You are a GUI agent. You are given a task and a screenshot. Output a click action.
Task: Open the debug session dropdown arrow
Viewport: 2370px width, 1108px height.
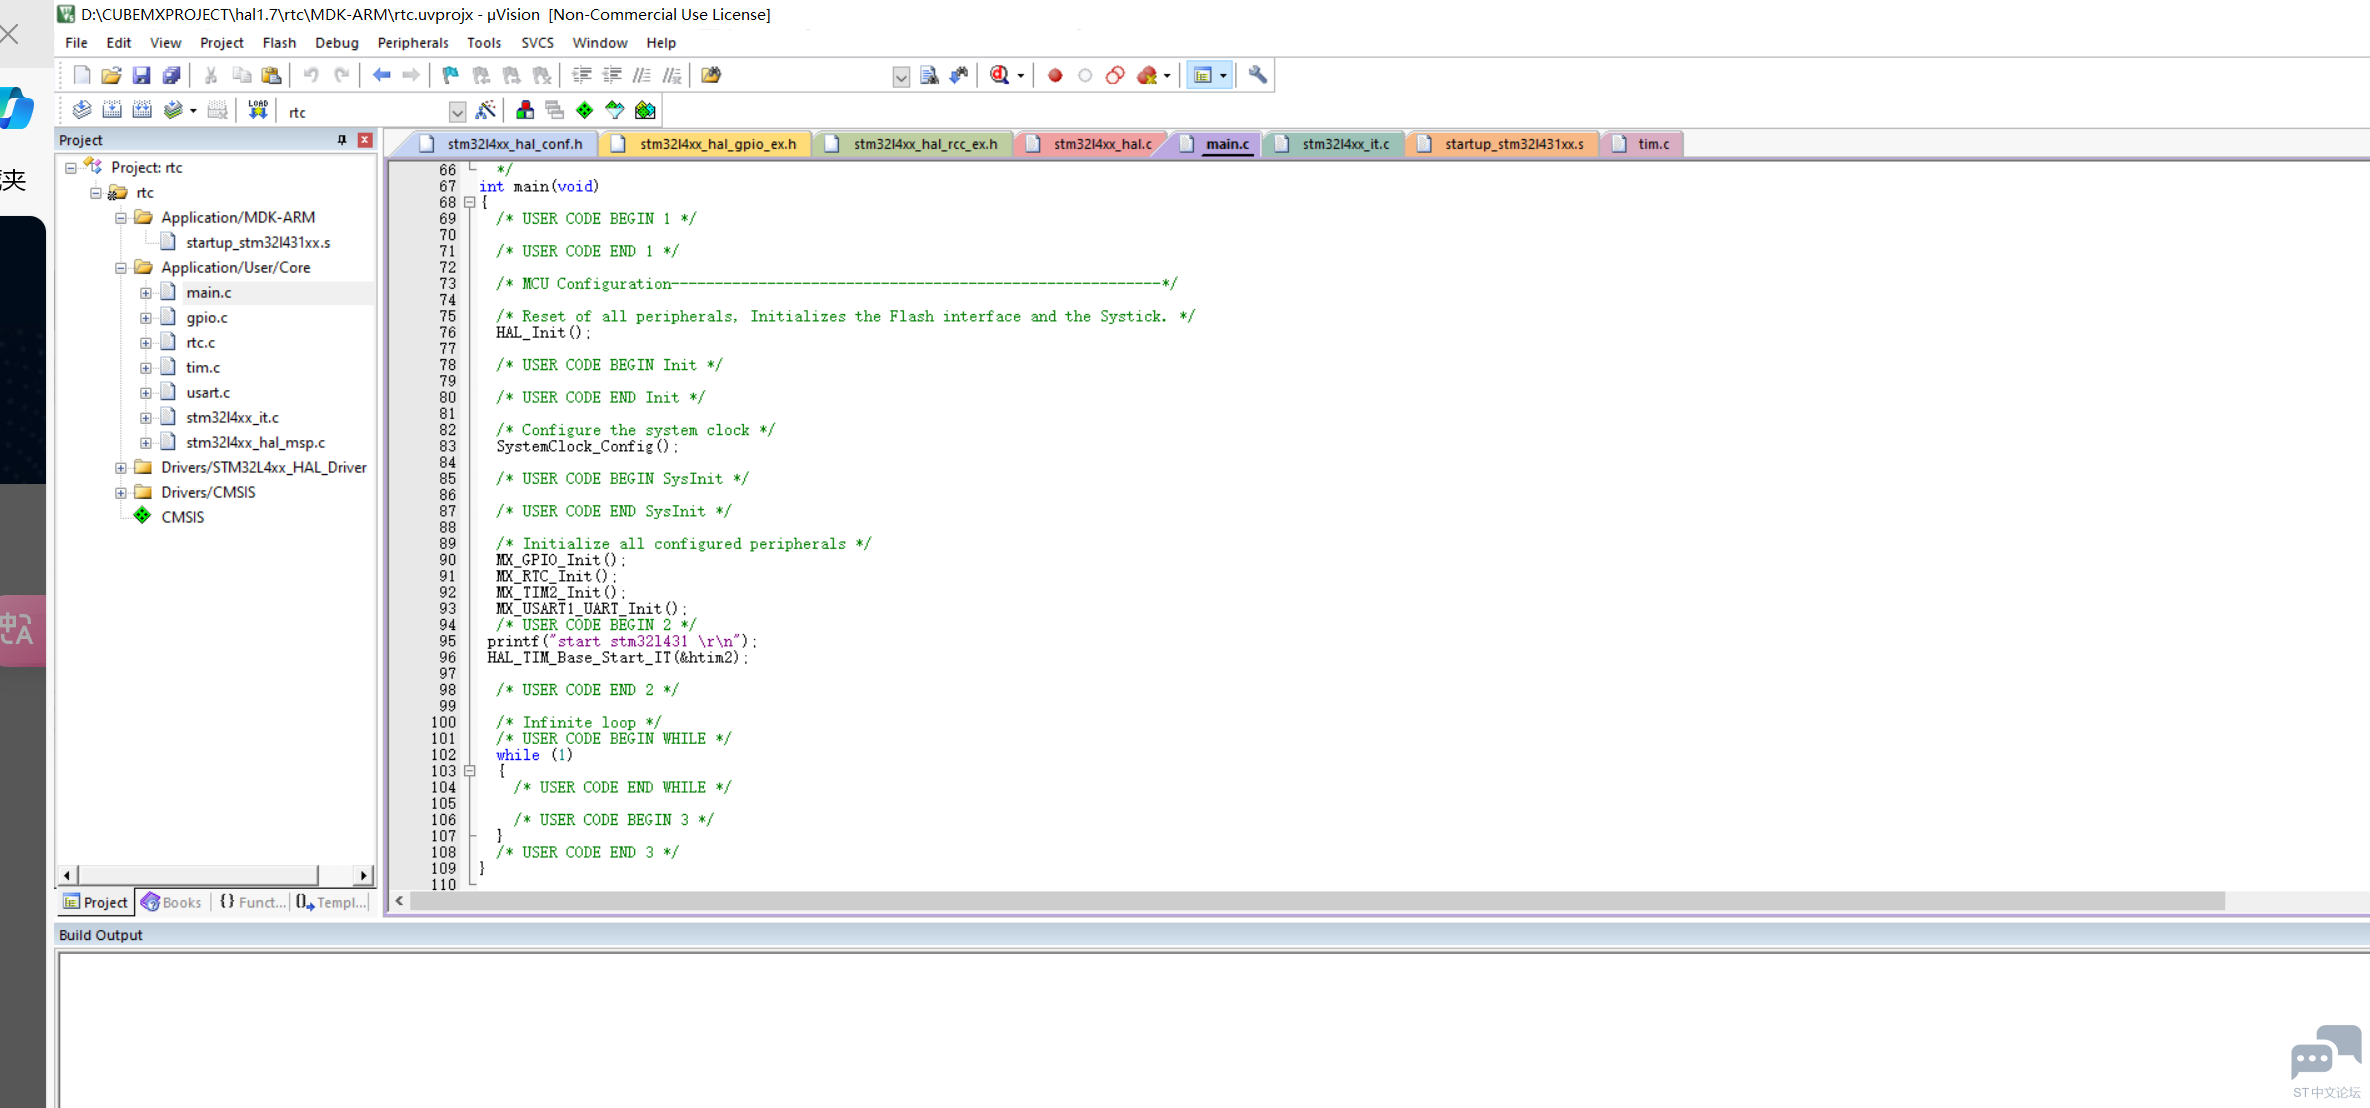pyautogui.click(x=1020, y=75)
